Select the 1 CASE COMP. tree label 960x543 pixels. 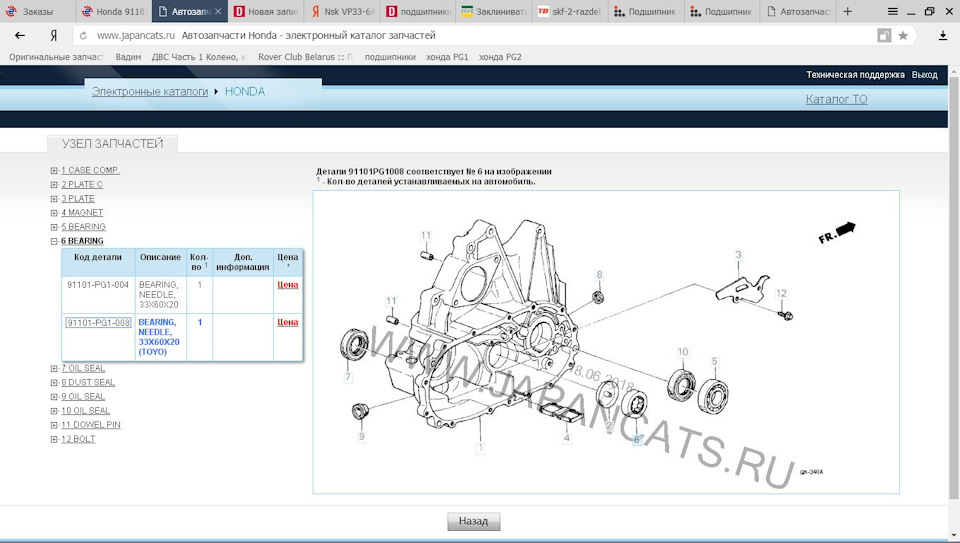click(90, 170)
